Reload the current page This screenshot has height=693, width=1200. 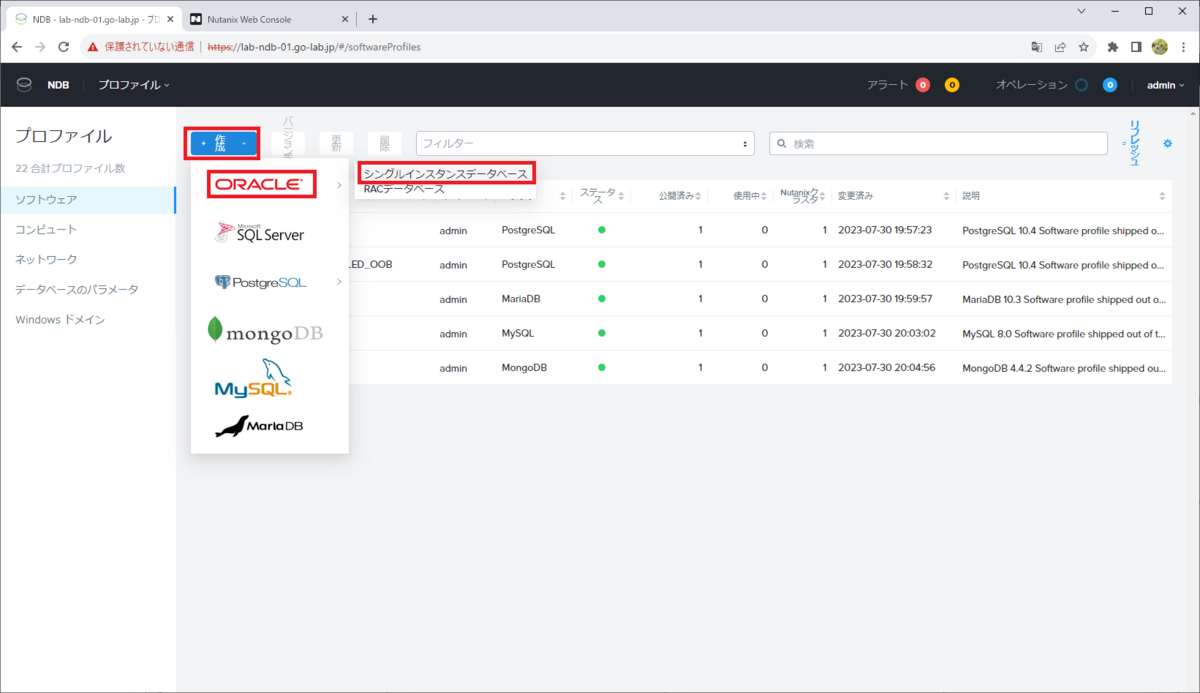point(63,47)
